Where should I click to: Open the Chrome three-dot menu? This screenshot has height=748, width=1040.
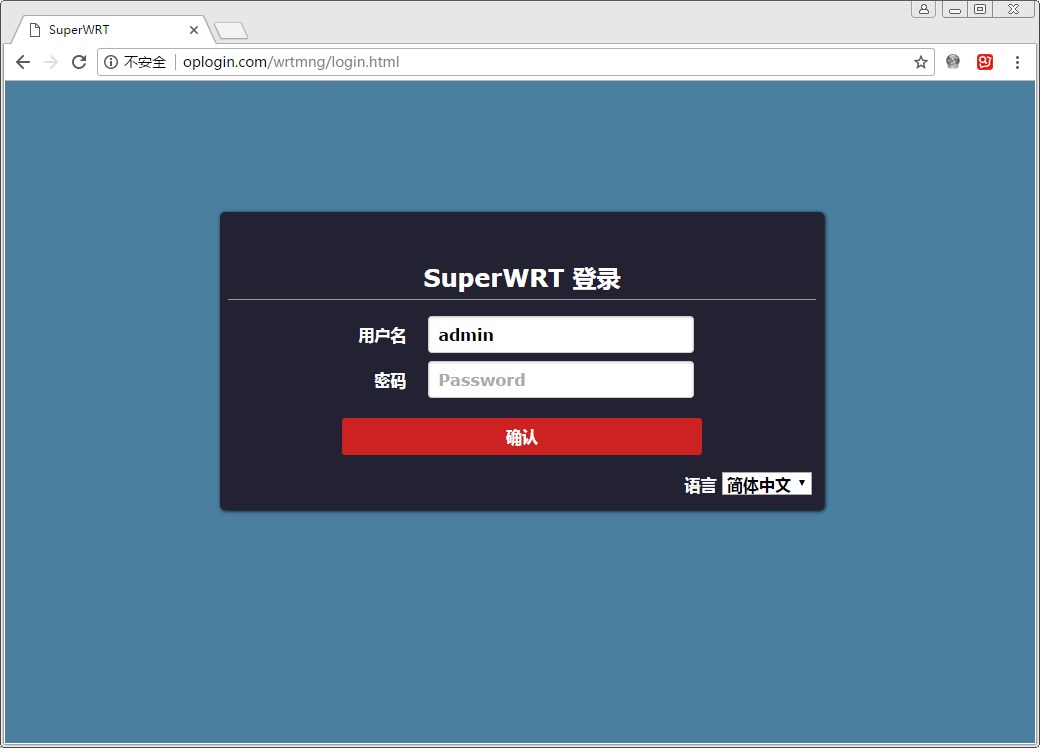click(x=1017, y=62)
